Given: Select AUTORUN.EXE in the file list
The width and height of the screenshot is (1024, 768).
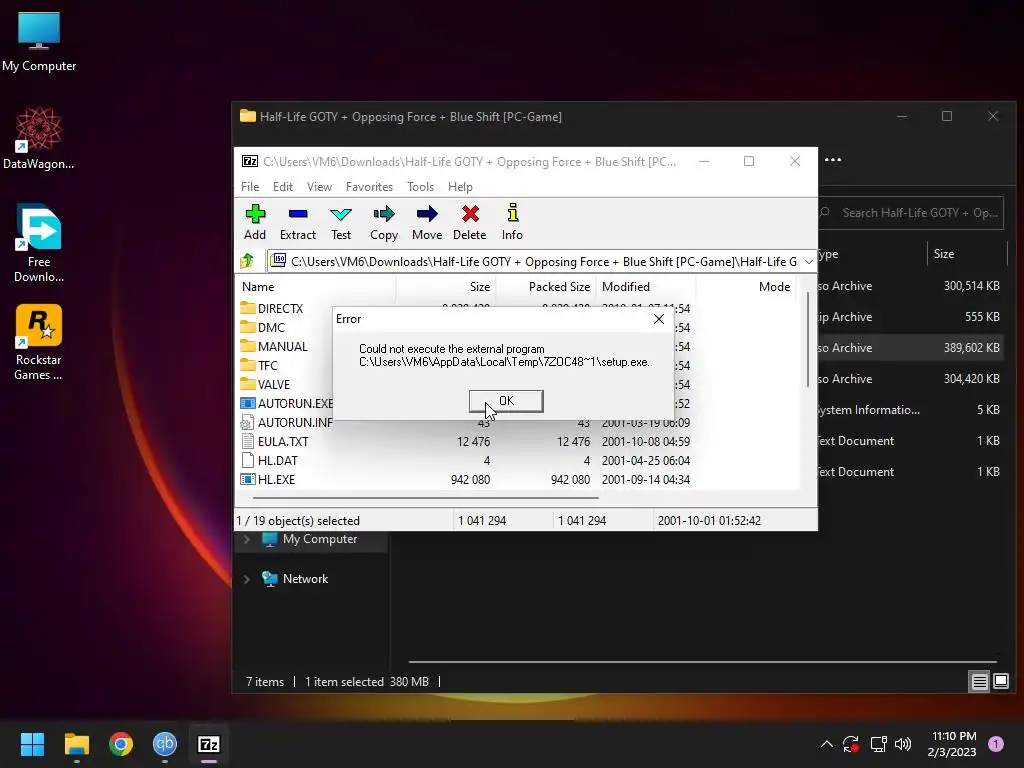Looking at the screenshot, I should point(286,404).
